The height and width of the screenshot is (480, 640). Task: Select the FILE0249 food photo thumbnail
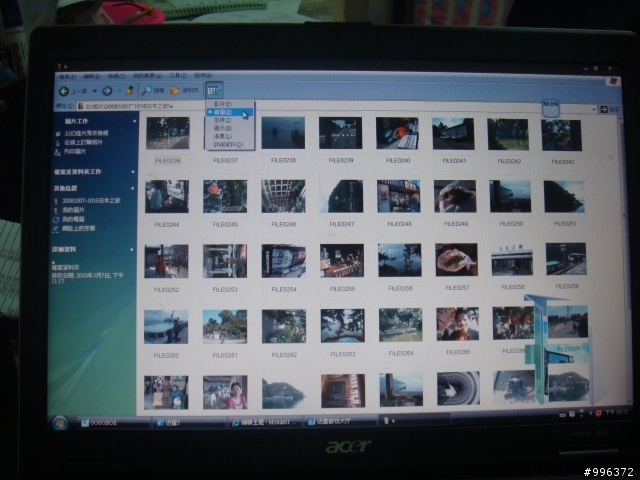(x=455, y=196)
